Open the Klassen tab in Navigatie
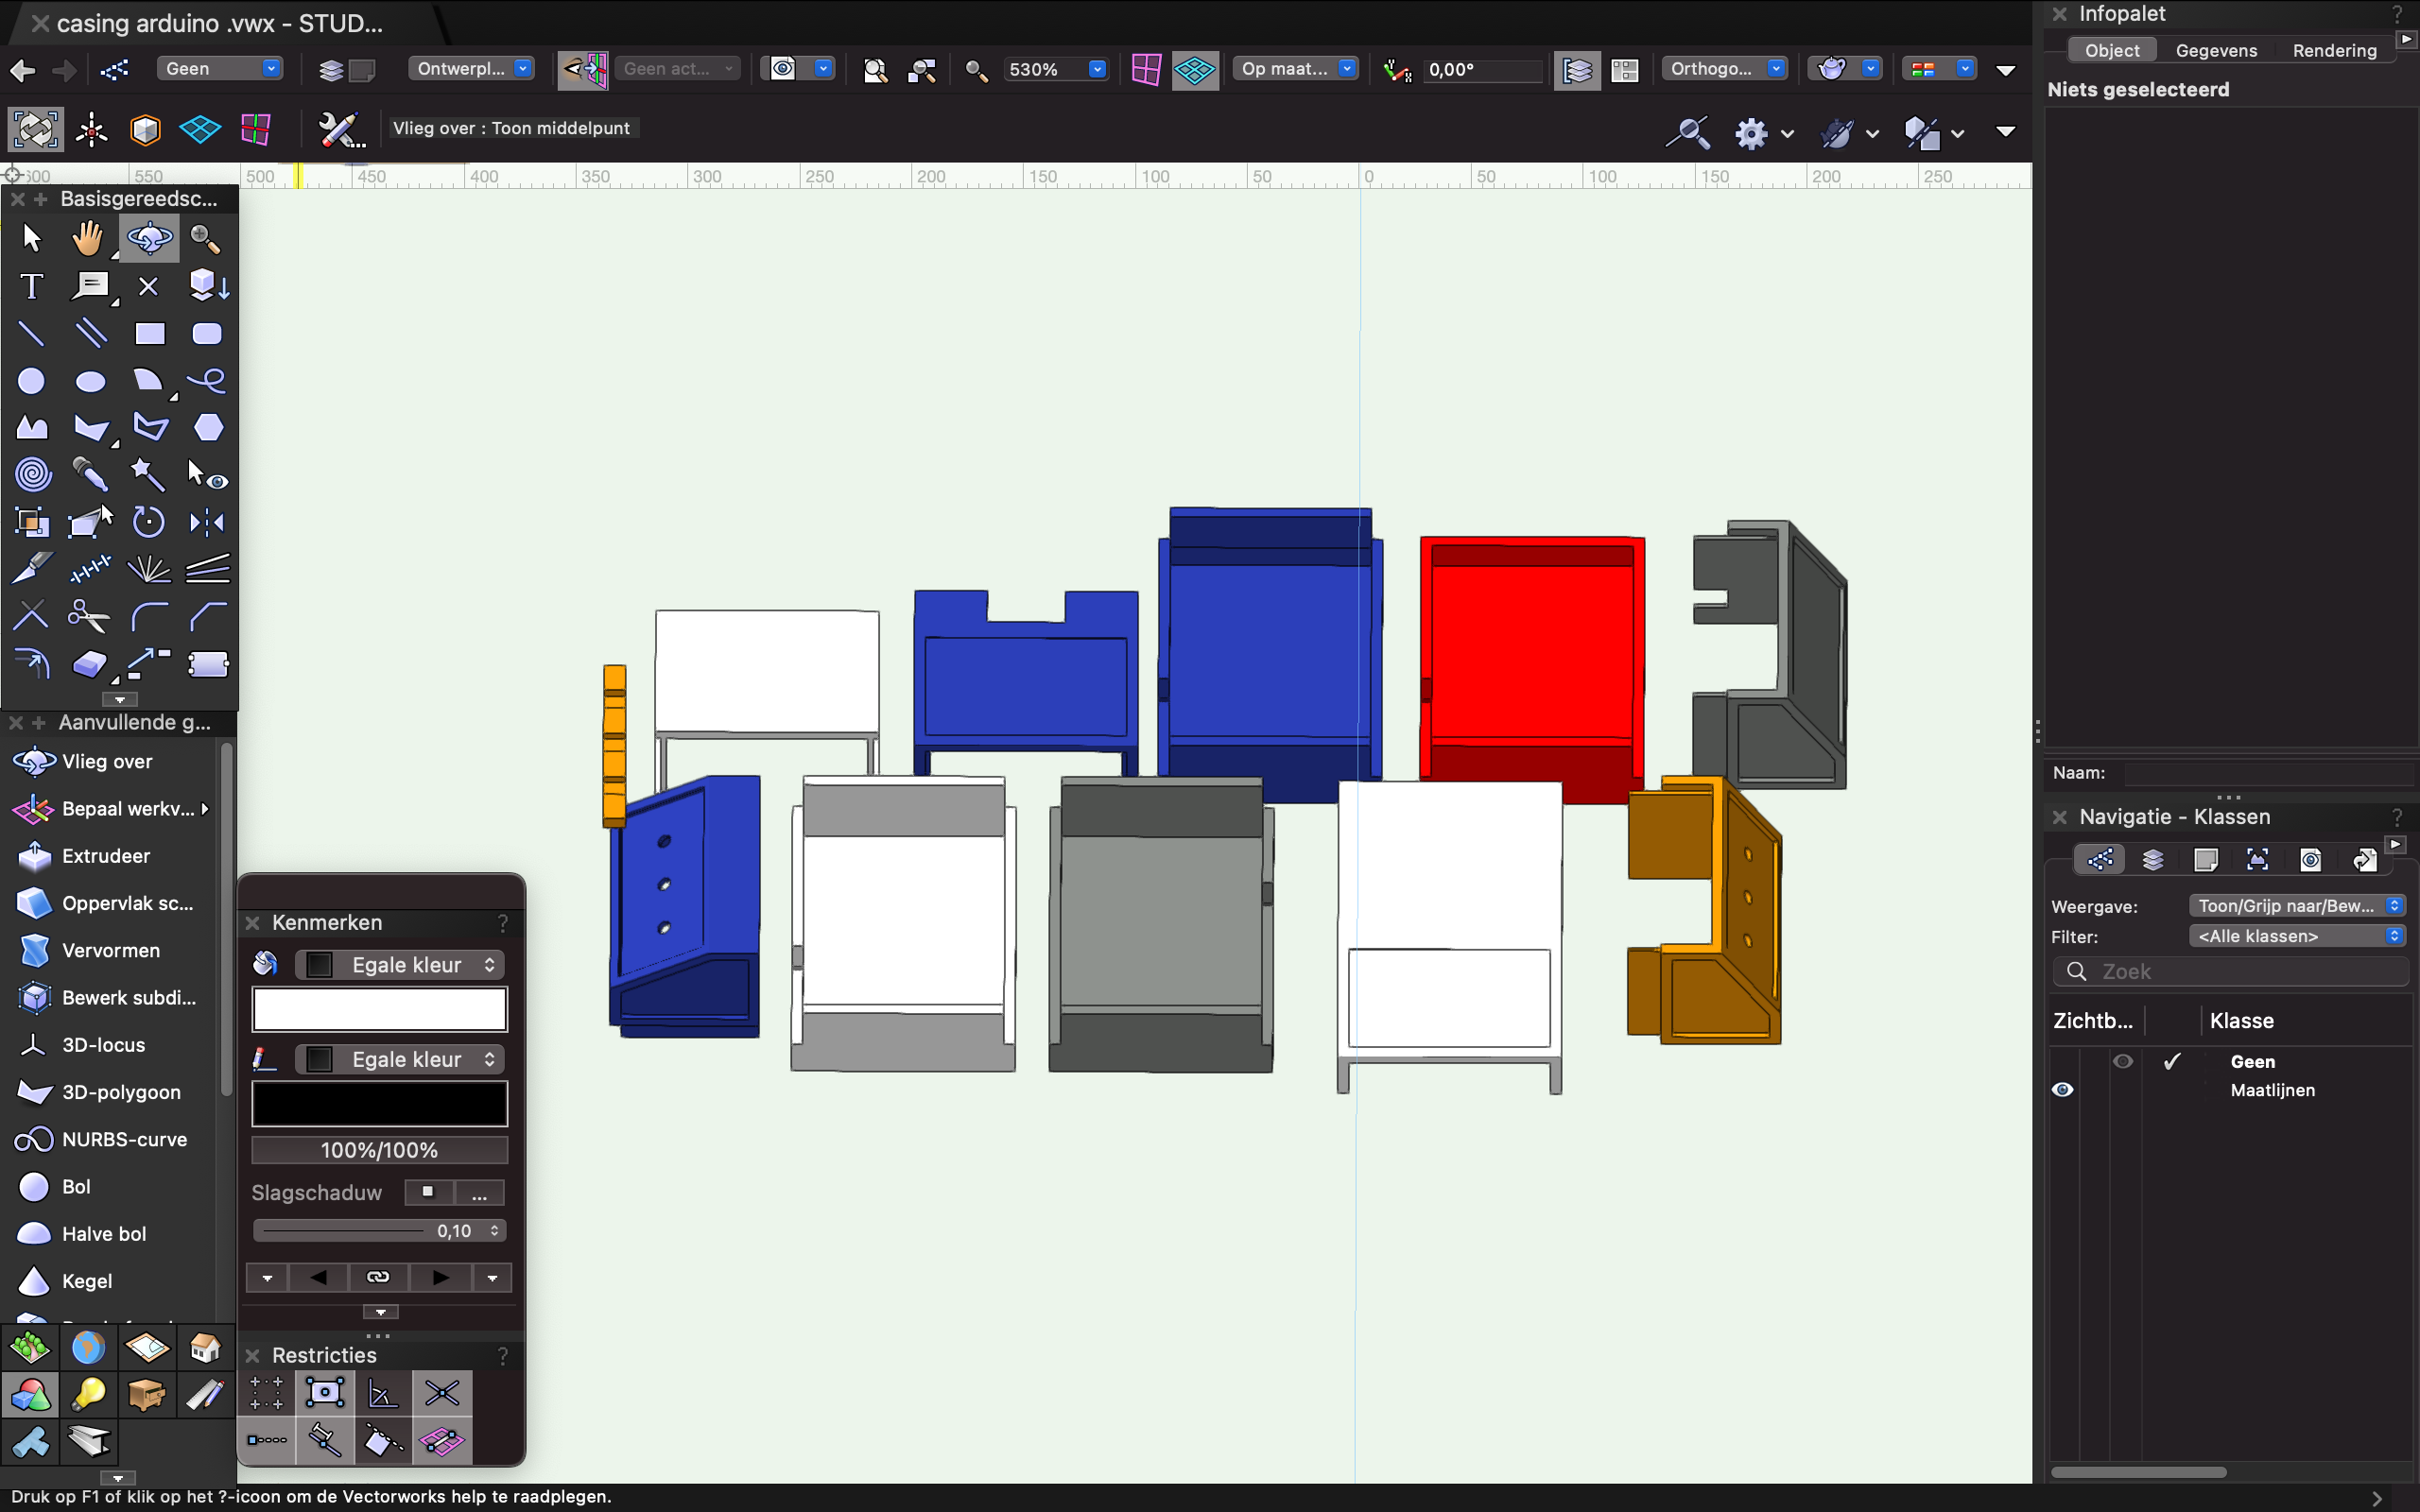 (x=2100, y=860)
